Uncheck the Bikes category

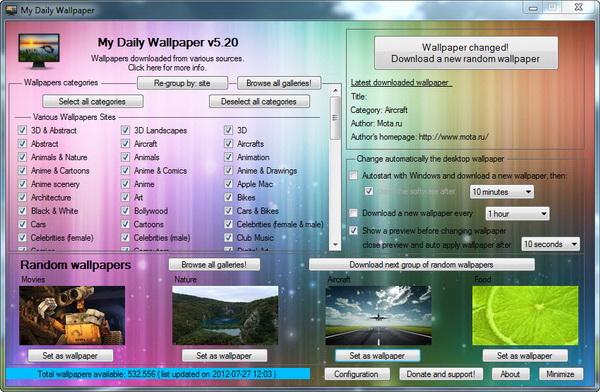(x=228, y=197)
